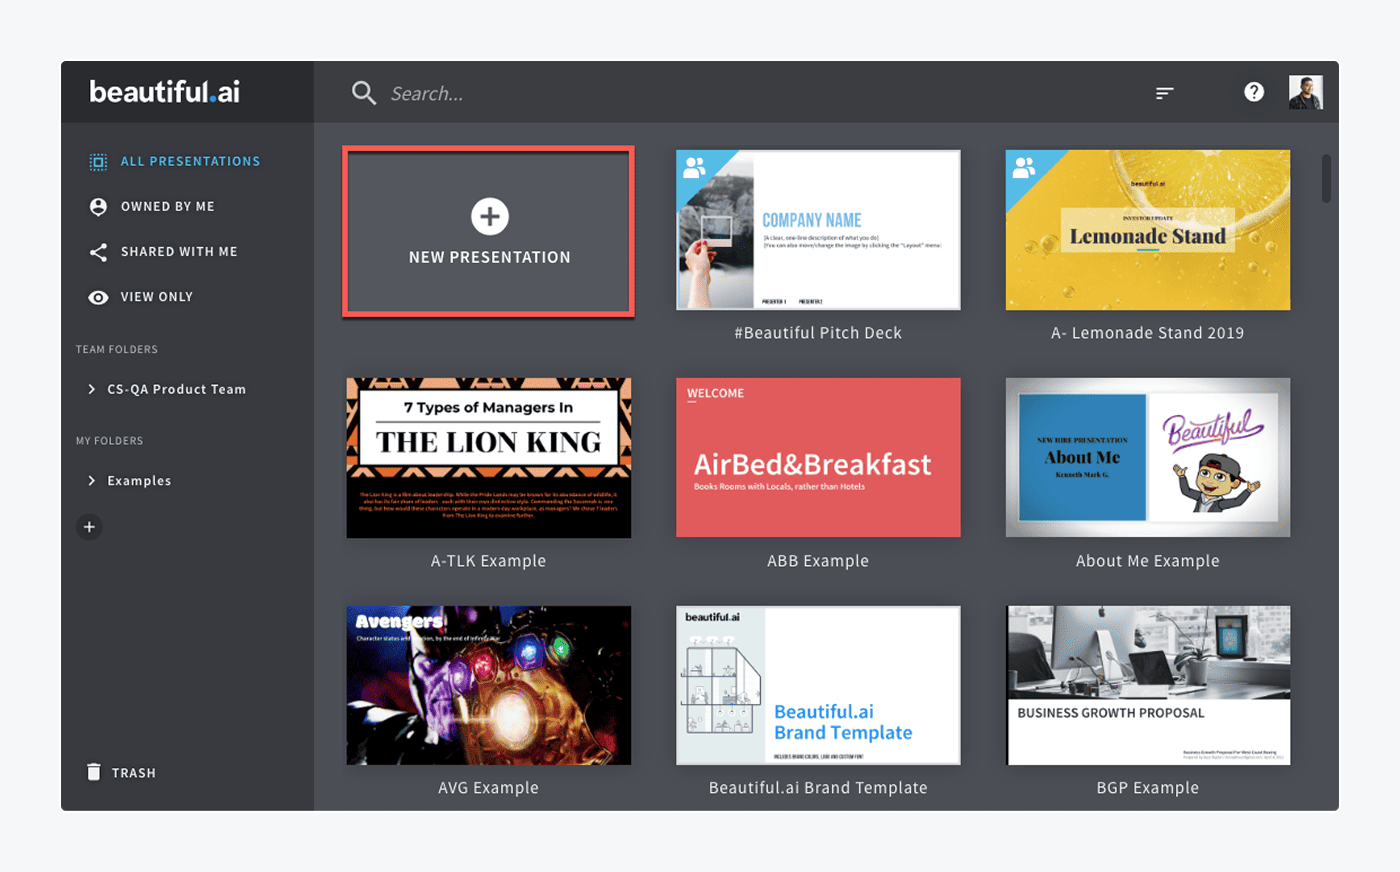The image size is (1400, 872).
Task: Click the About Me Example title
Action: point(1148,561)
